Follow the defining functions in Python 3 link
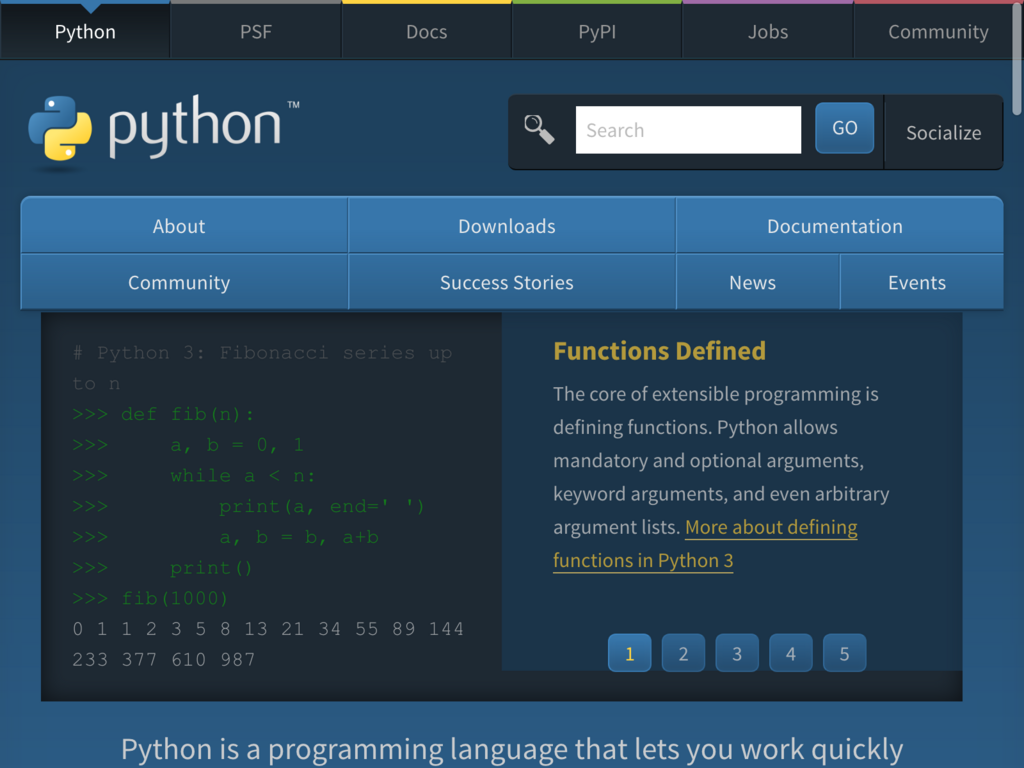 point(643,560)
